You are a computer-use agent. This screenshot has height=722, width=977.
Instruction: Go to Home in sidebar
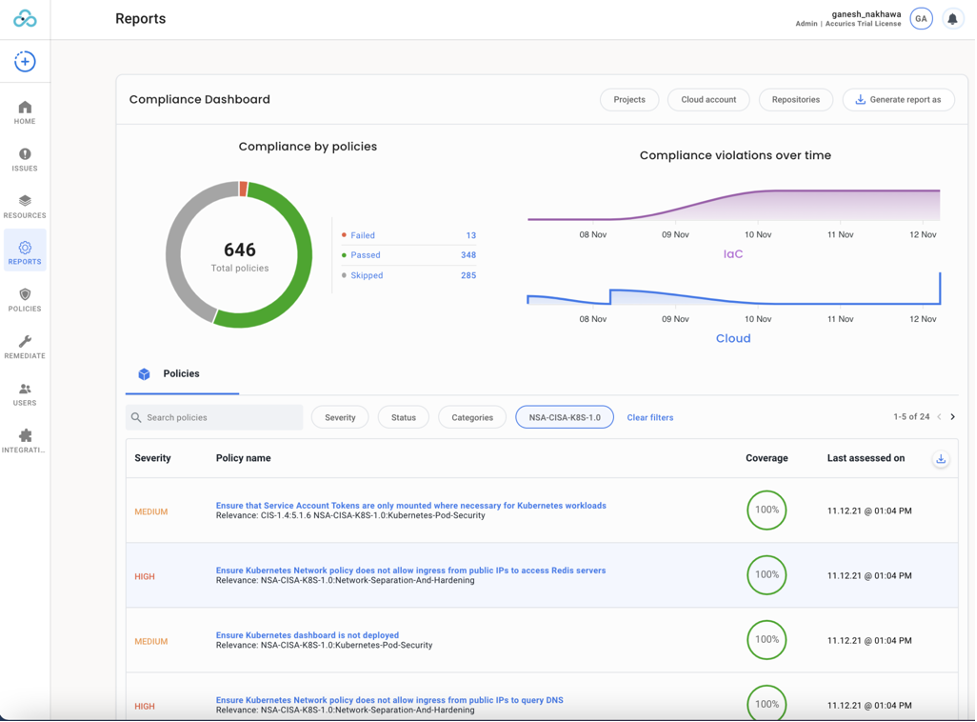tap(25, 113)
